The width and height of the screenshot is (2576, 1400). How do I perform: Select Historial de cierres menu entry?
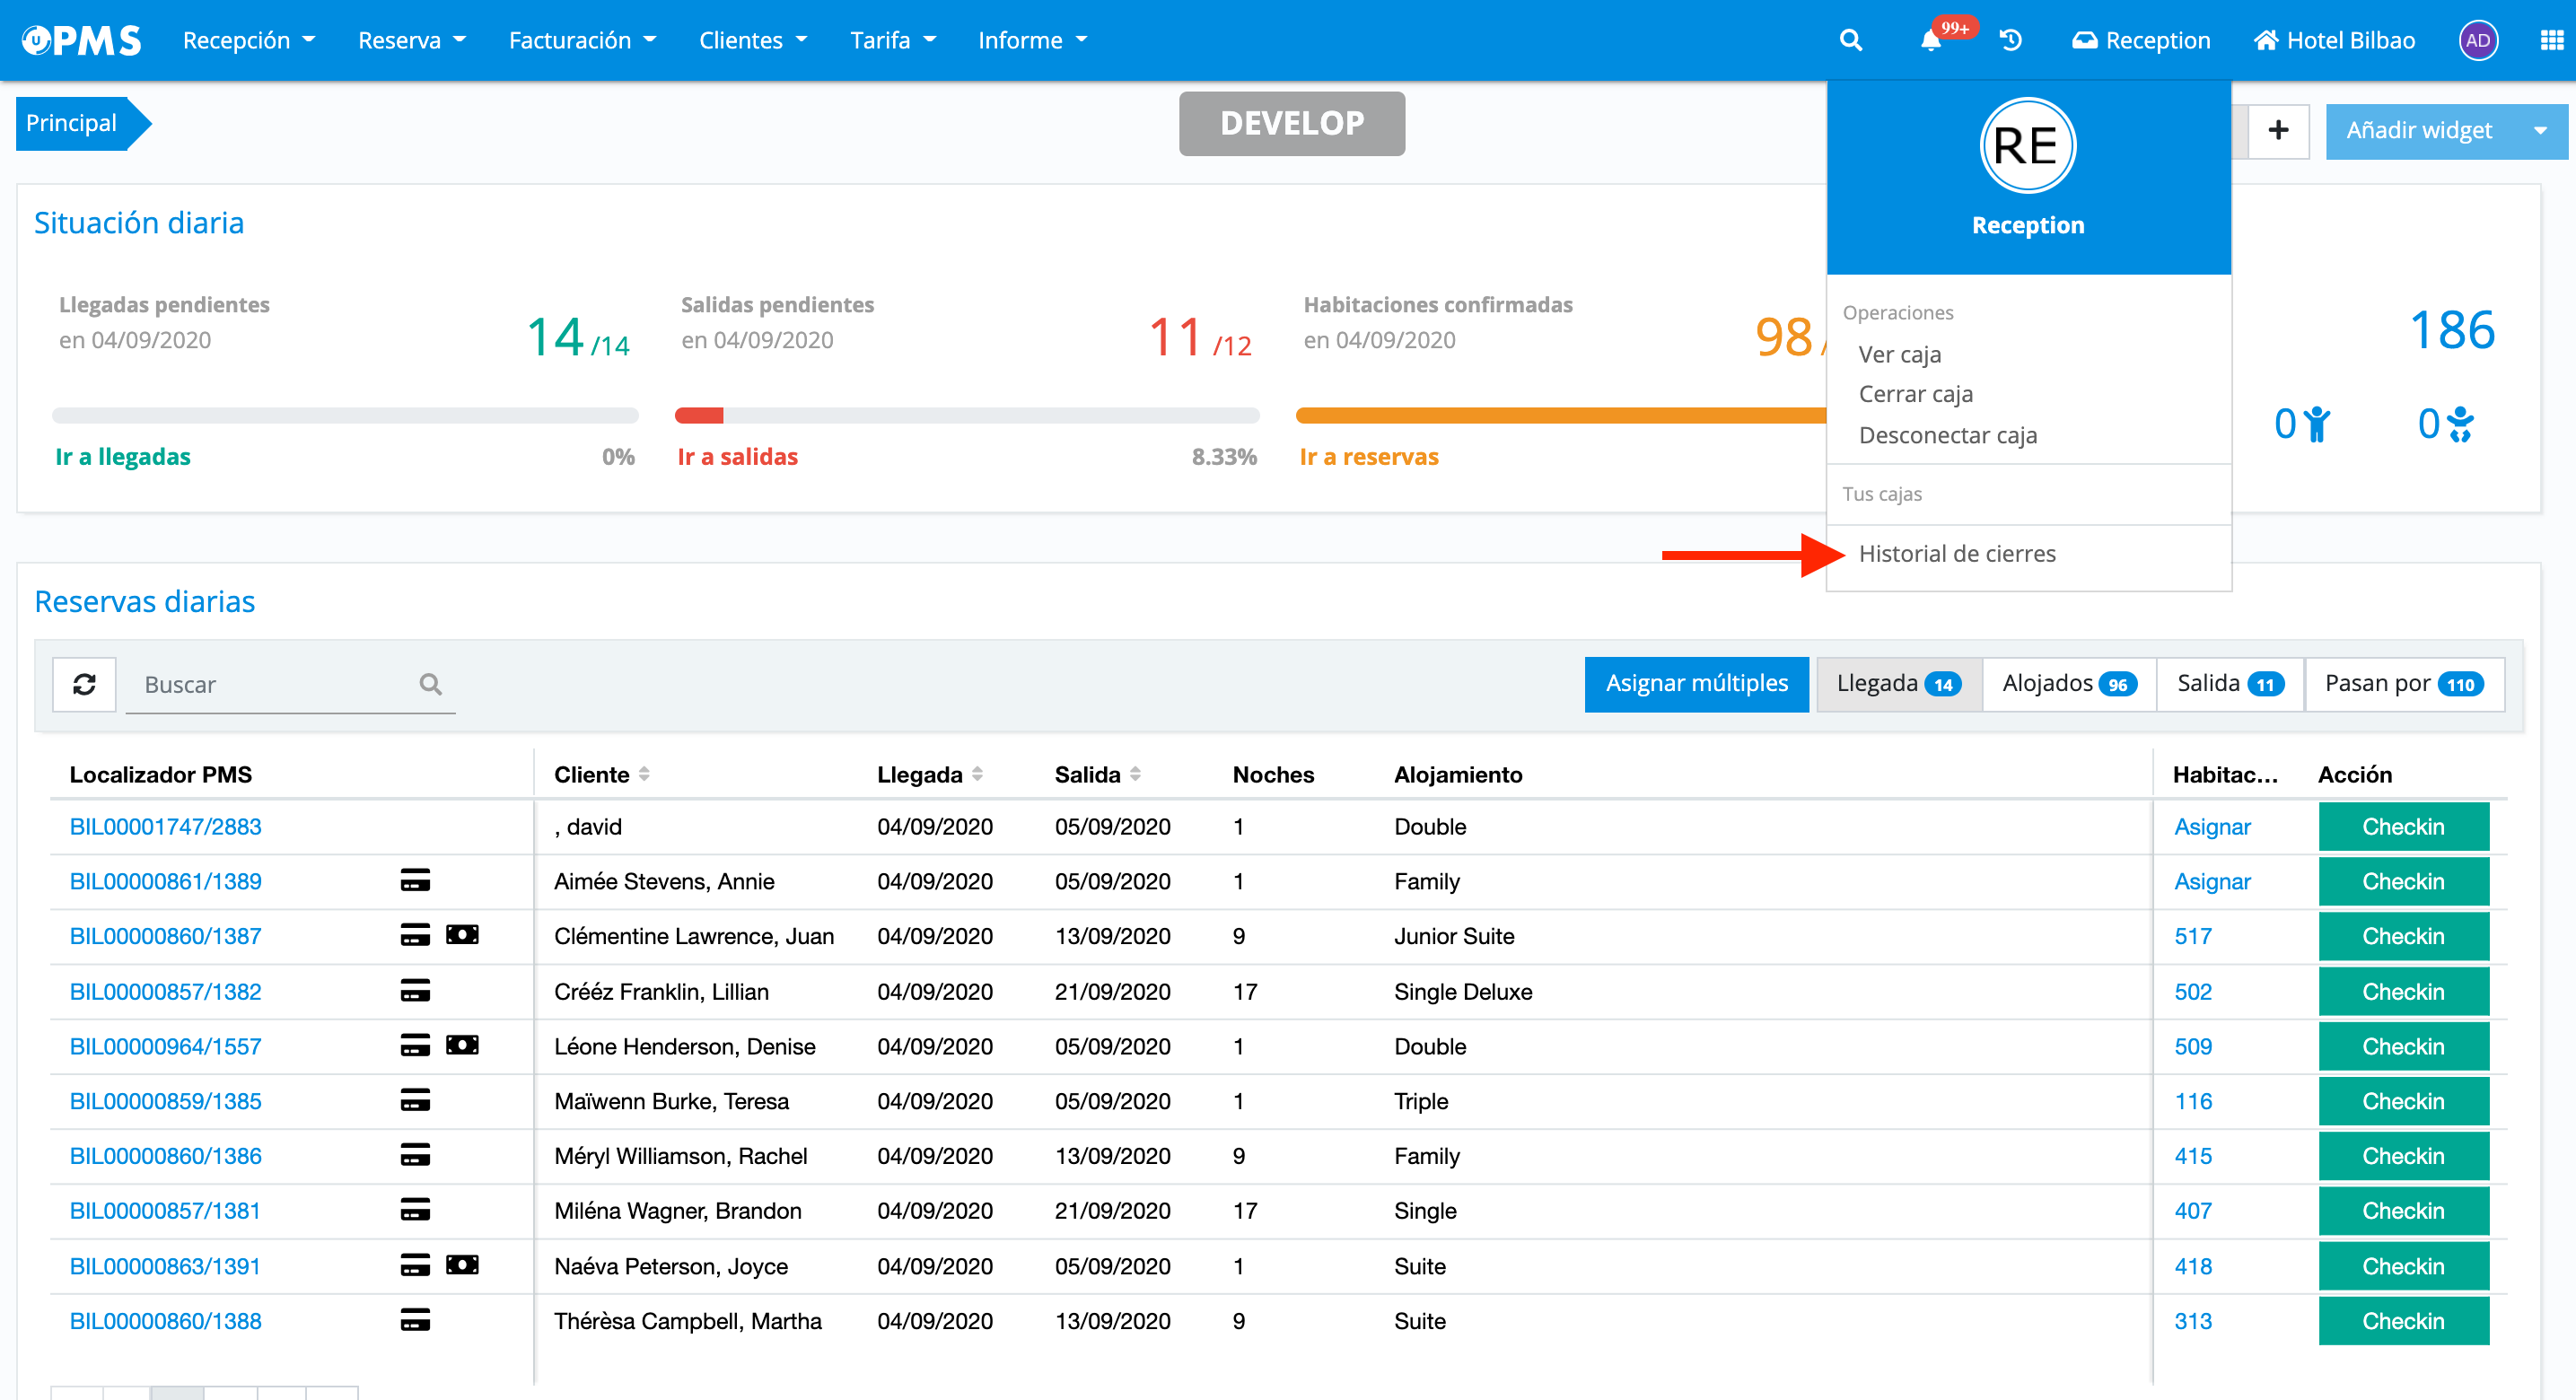click(x=1956, y=554)
